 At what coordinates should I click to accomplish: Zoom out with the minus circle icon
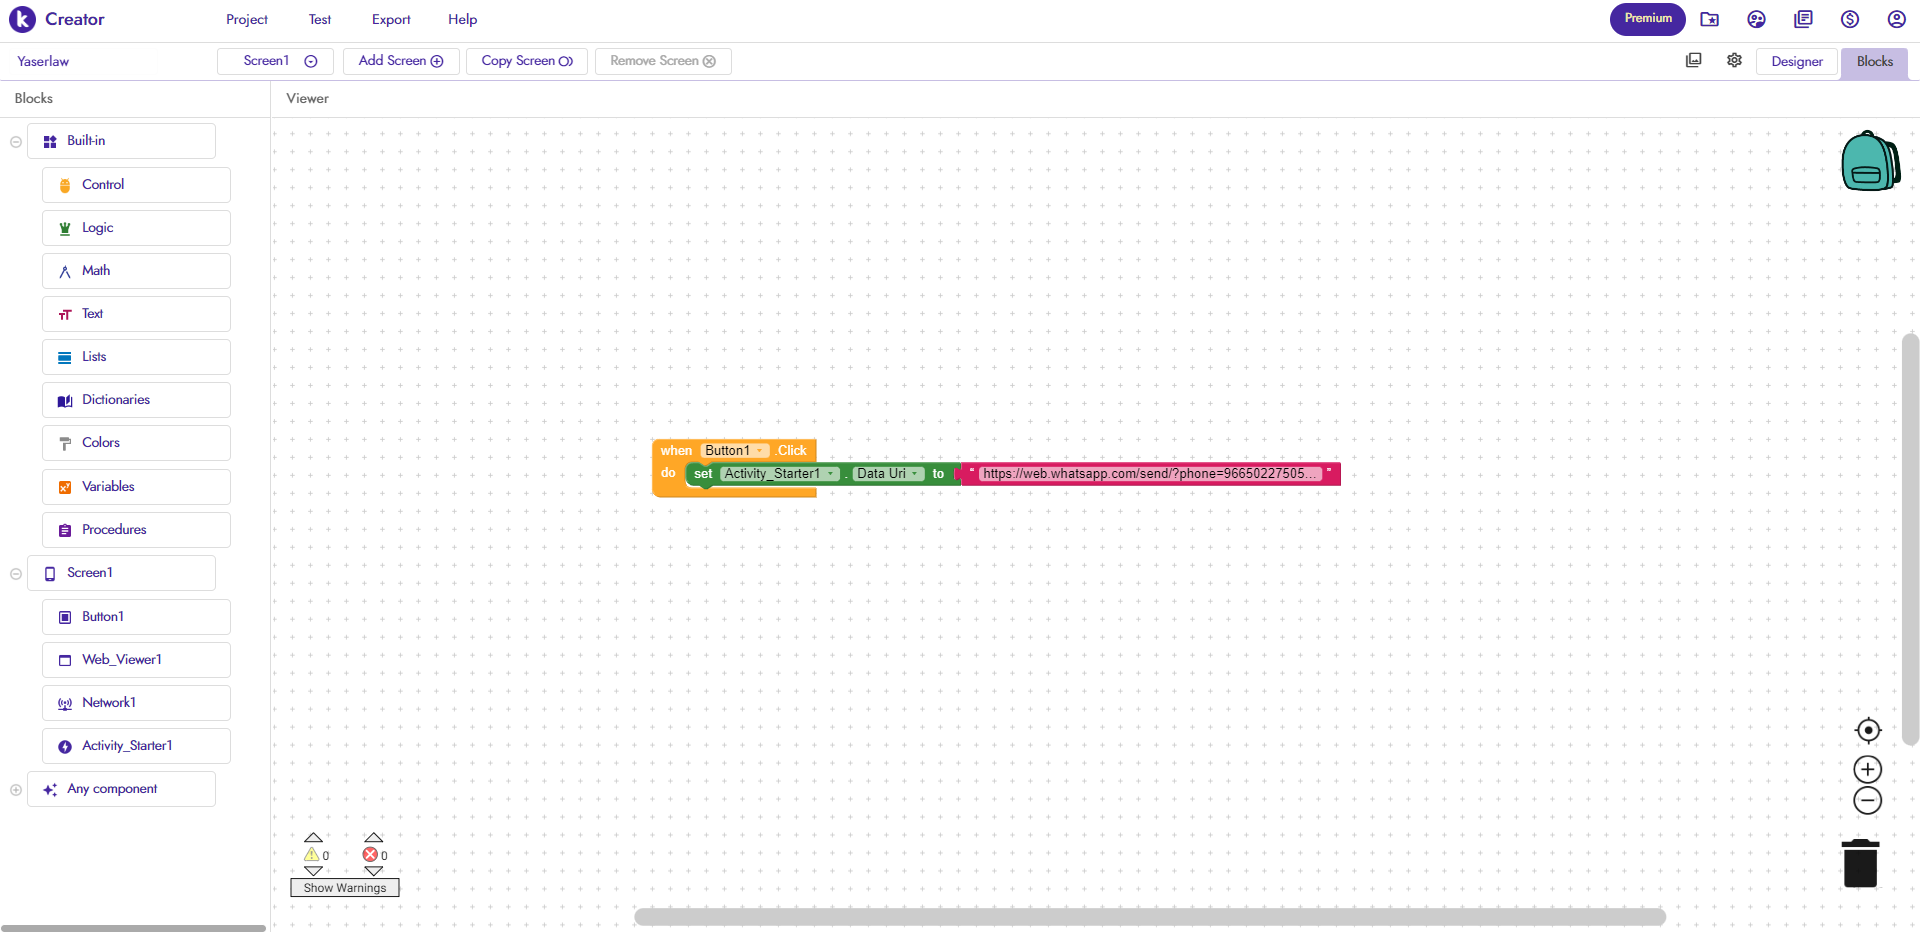coord(1867,800)
